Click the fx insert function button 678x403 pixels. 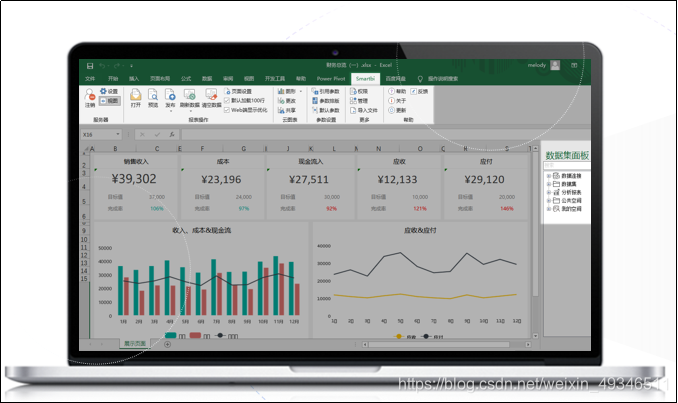172,135
